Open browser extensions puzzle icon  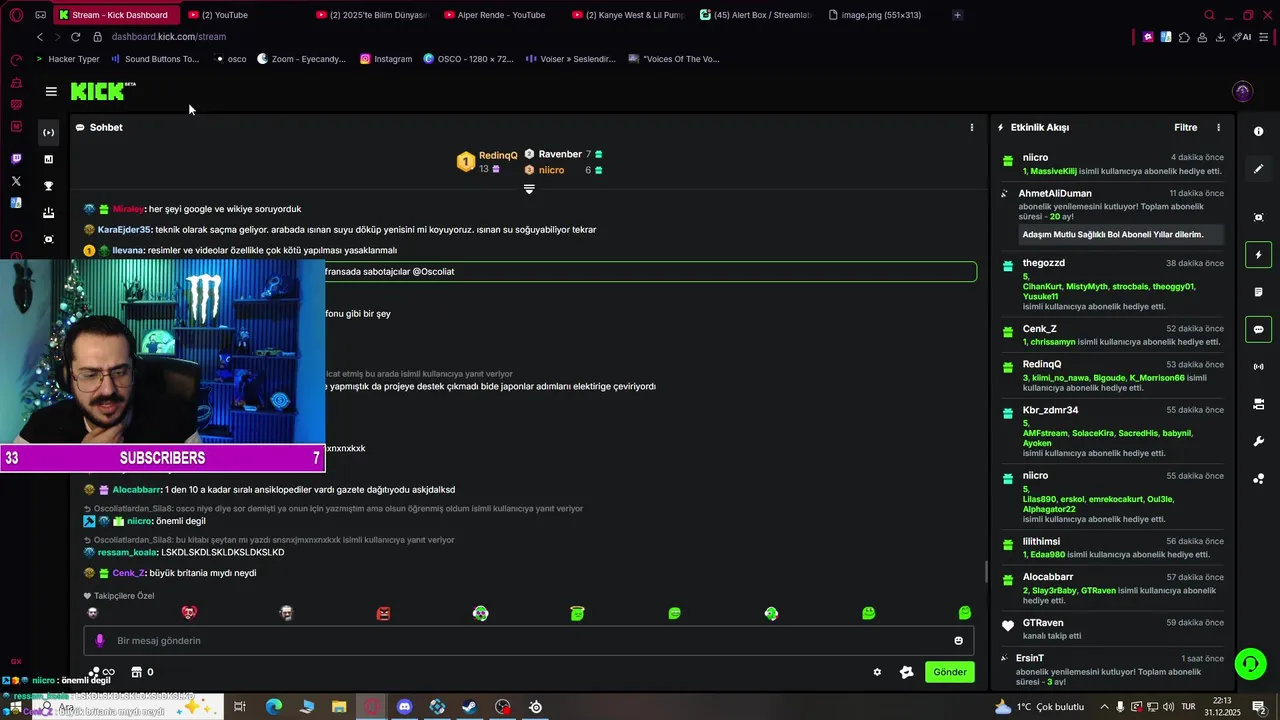[x=1184, y=37]
